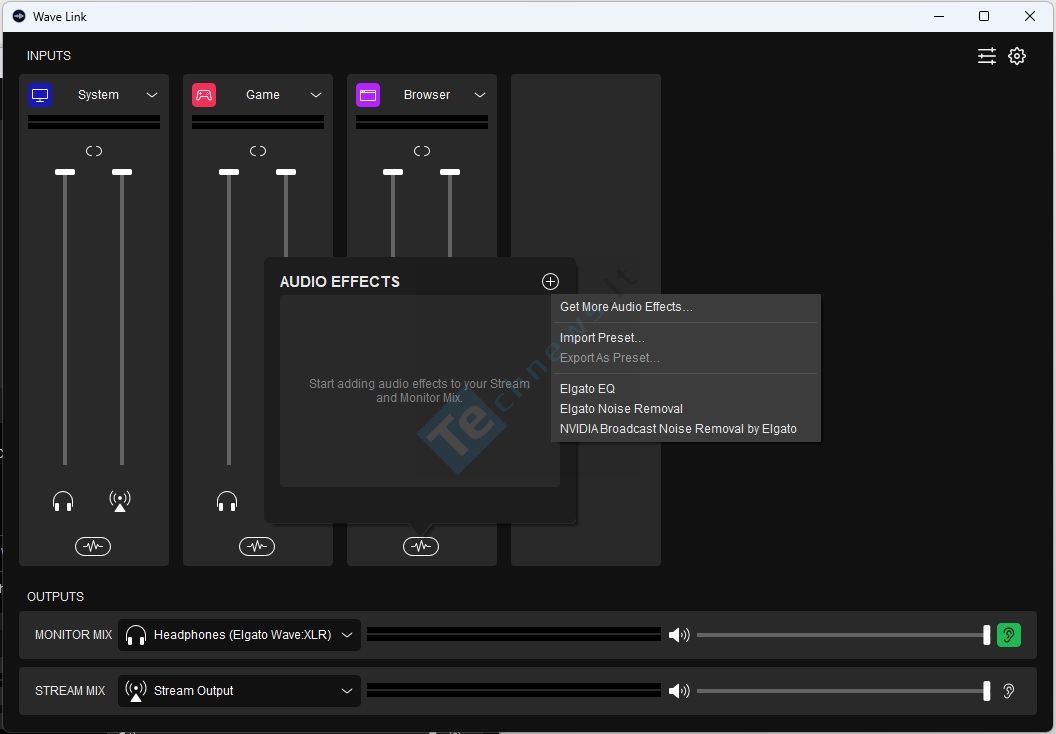Click 'Start adding audio effects' placeholder text
Screen dimensions: 1056x734
[x=419, y=391]
